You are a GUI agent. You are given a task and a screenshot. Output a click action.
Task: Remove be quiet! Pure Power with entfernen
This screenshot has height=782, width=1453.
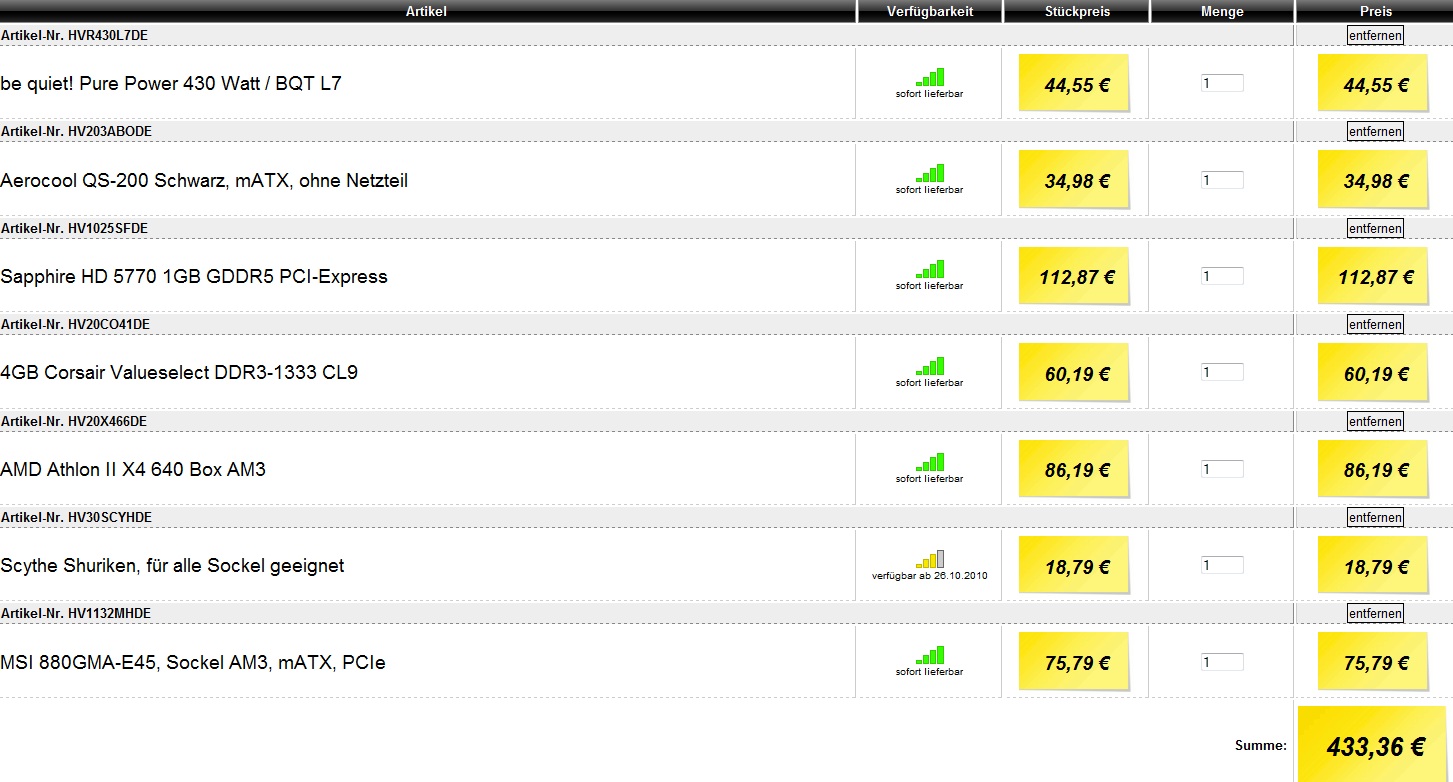click(1375, 35)
